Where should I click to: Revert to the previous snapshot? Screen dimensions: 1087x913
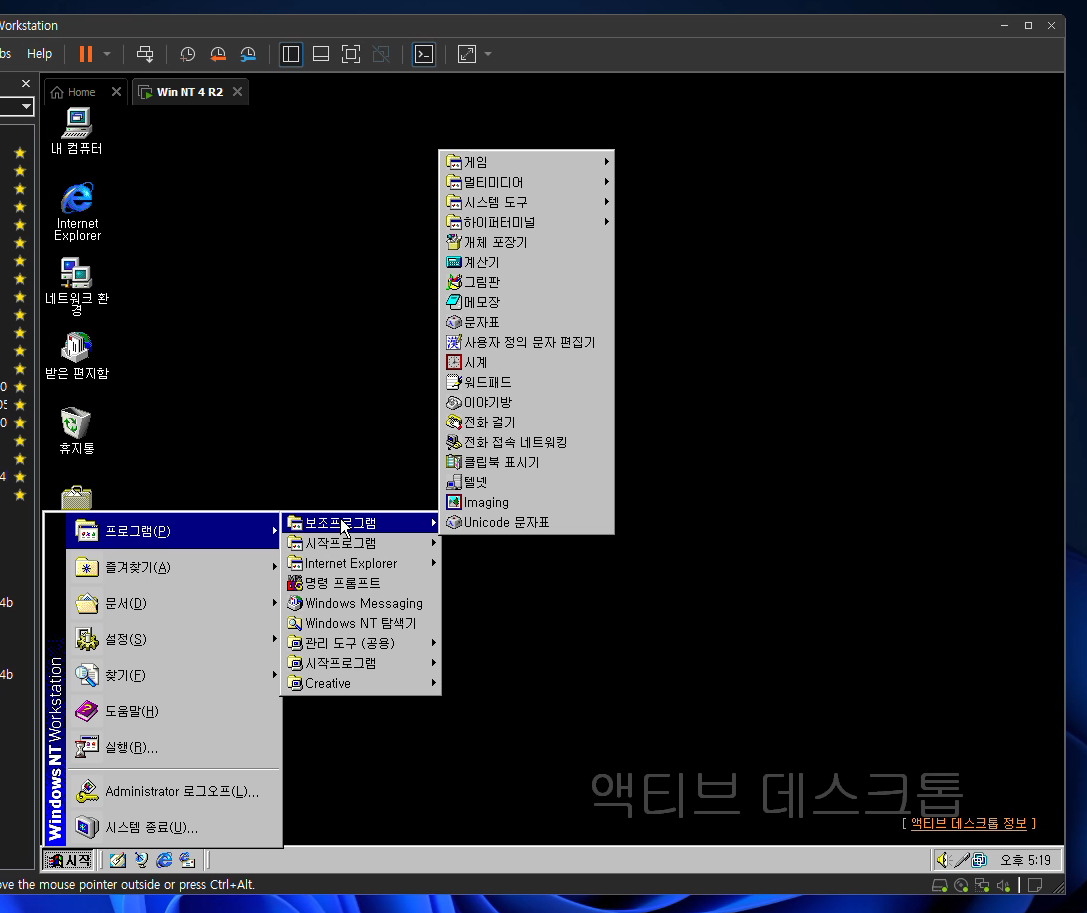point(218,54)
